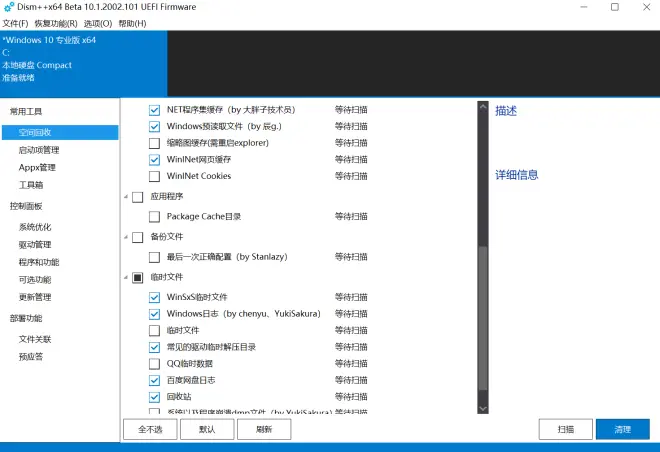The height and width of the screenshot is (452, 660).
Task: Click the 回收站 row label
Action: (x=179, y=396)
